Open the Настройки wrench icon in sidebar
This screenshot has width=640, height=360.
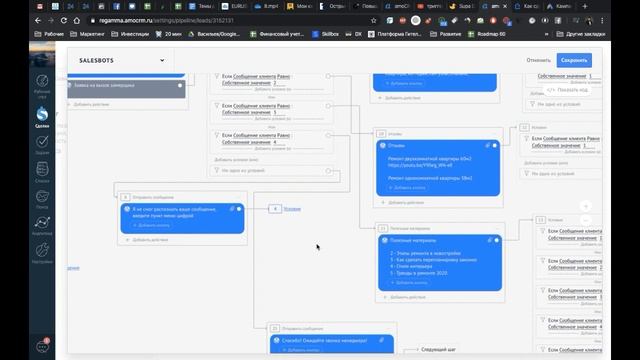[x=42, y=250]
